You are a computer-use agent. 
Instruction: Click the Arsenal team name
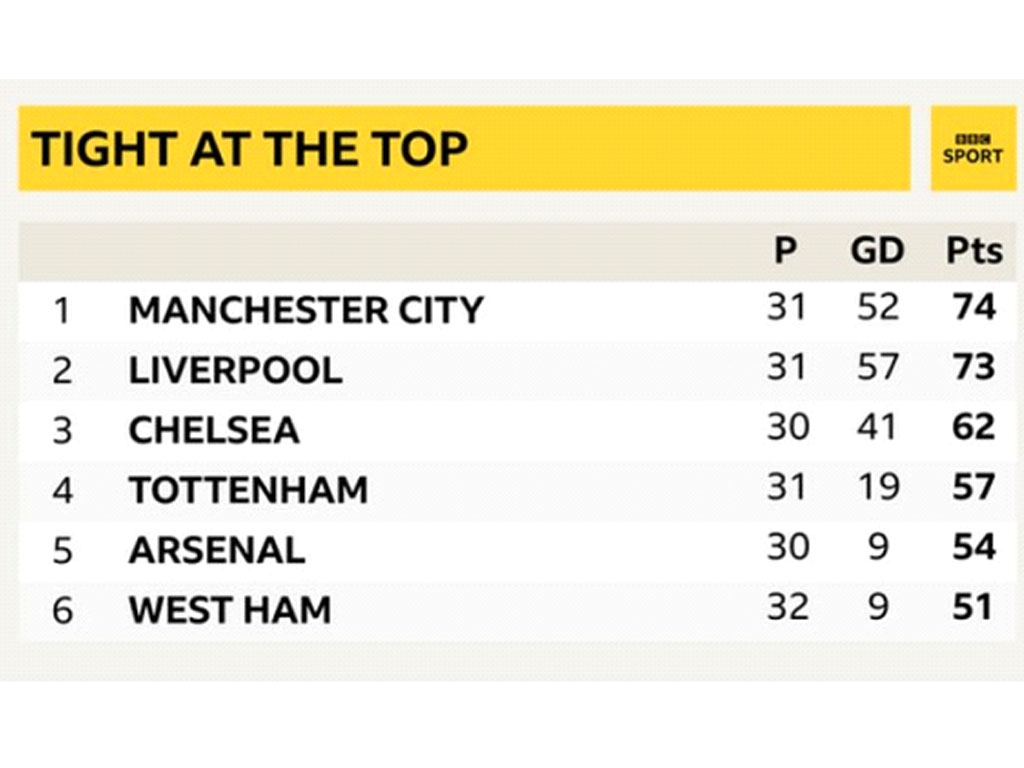217,550
